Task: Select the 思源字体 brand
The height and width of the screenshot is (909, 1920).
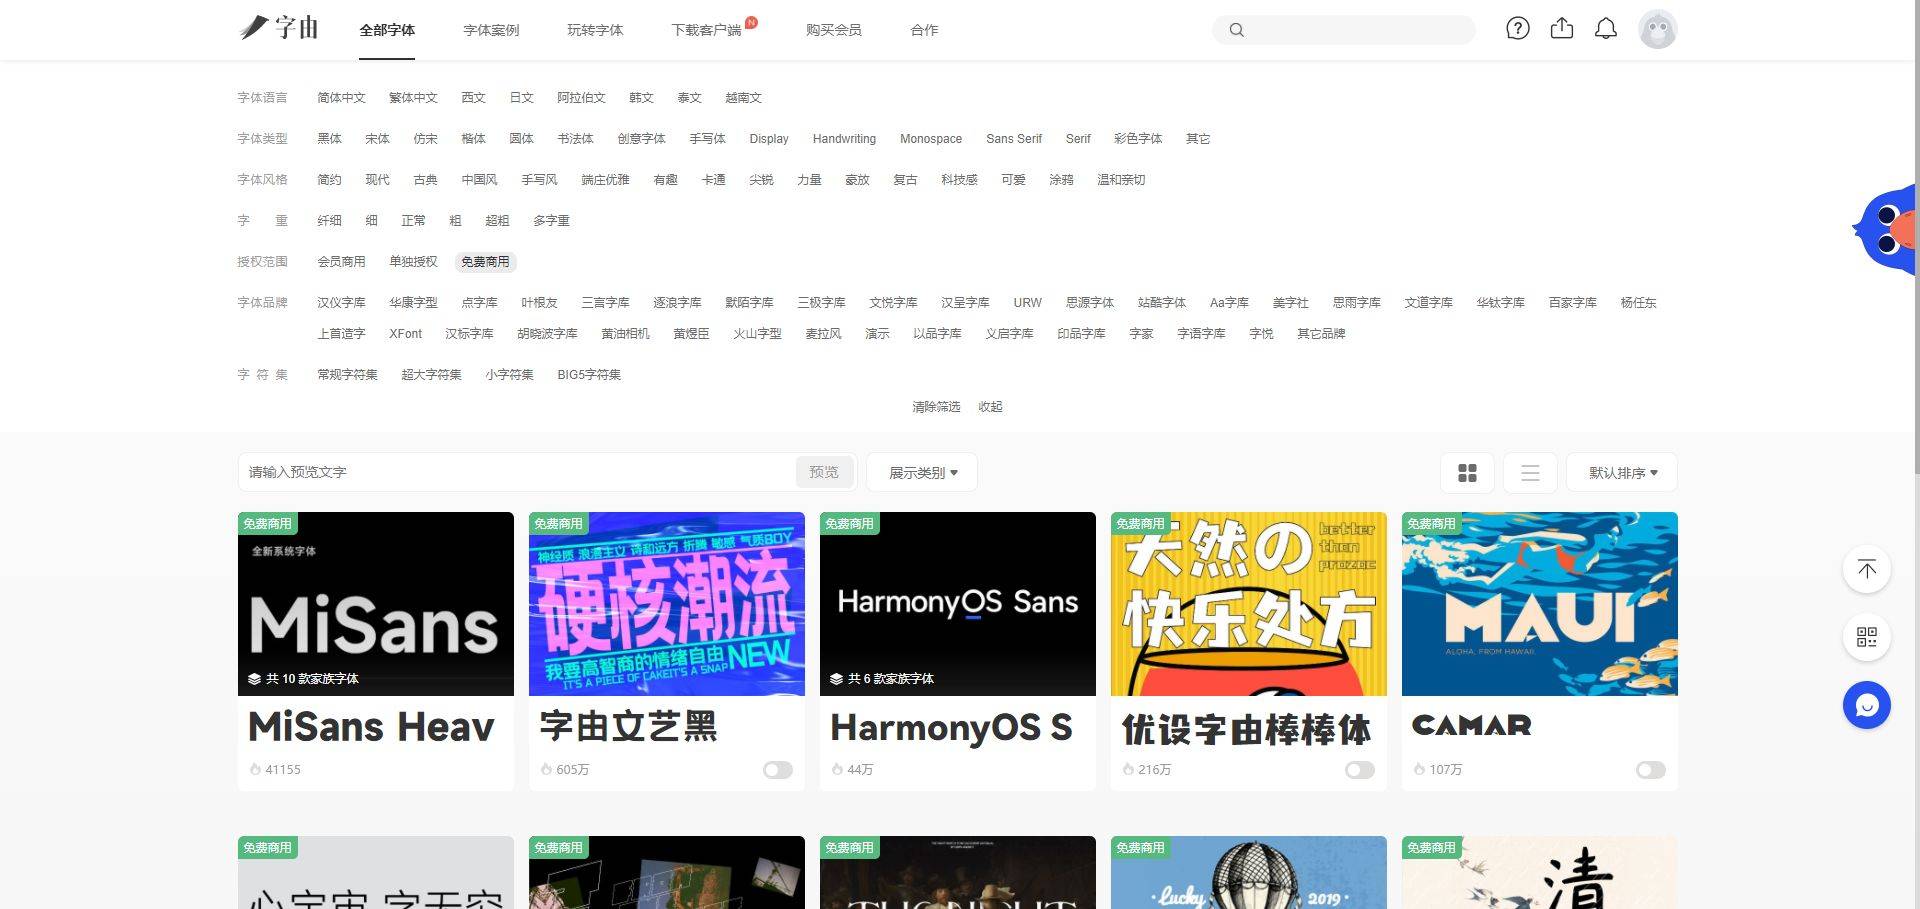Action: click(x=1090, y=303)
